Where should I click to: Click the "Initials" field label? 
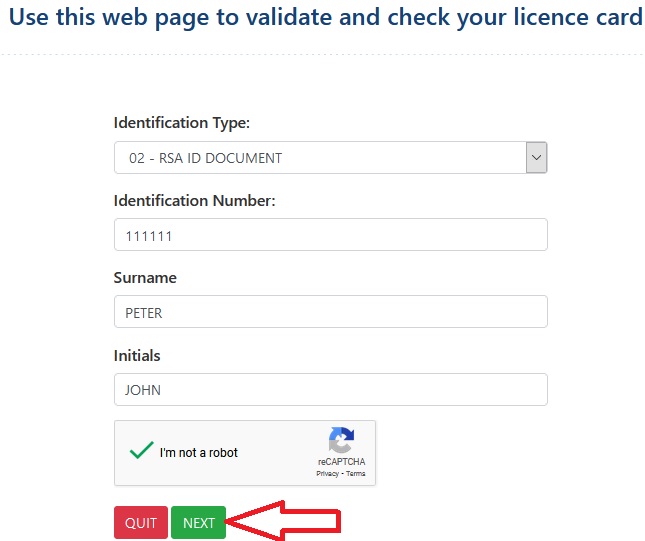[137, 355]
